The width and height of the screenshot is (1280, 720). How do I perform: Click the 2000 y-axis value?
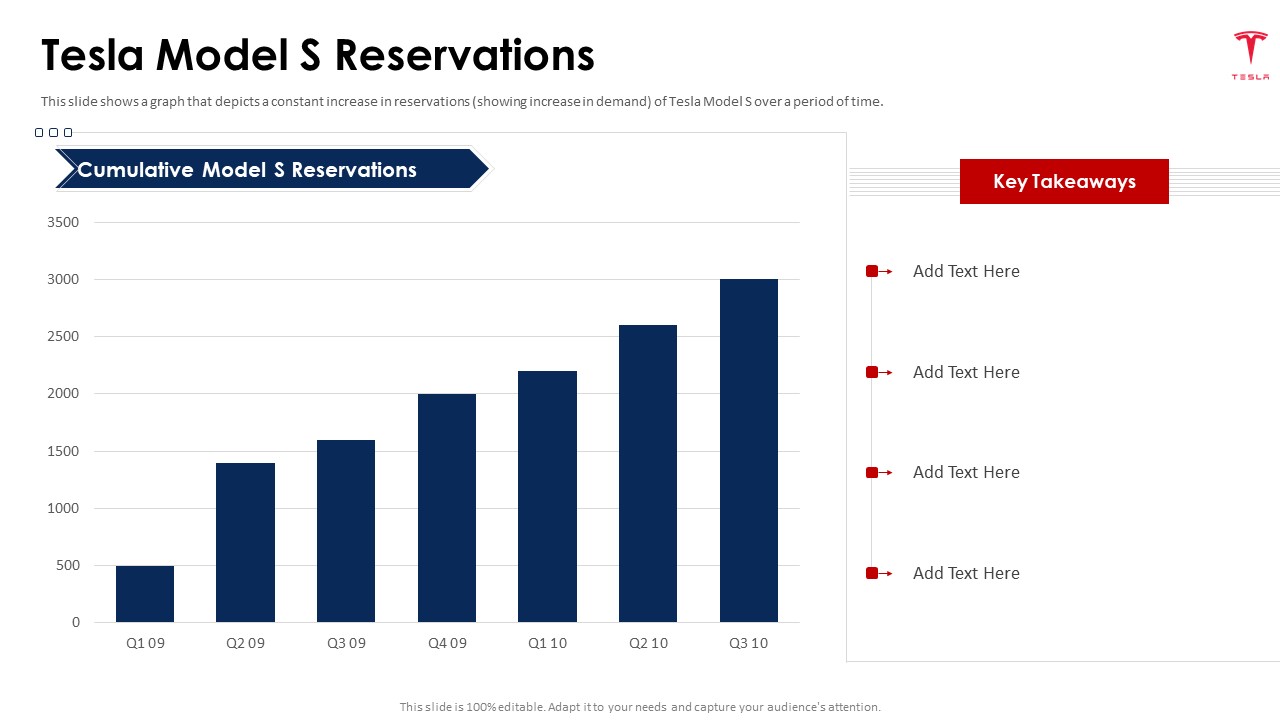click(x=63, y=394)
